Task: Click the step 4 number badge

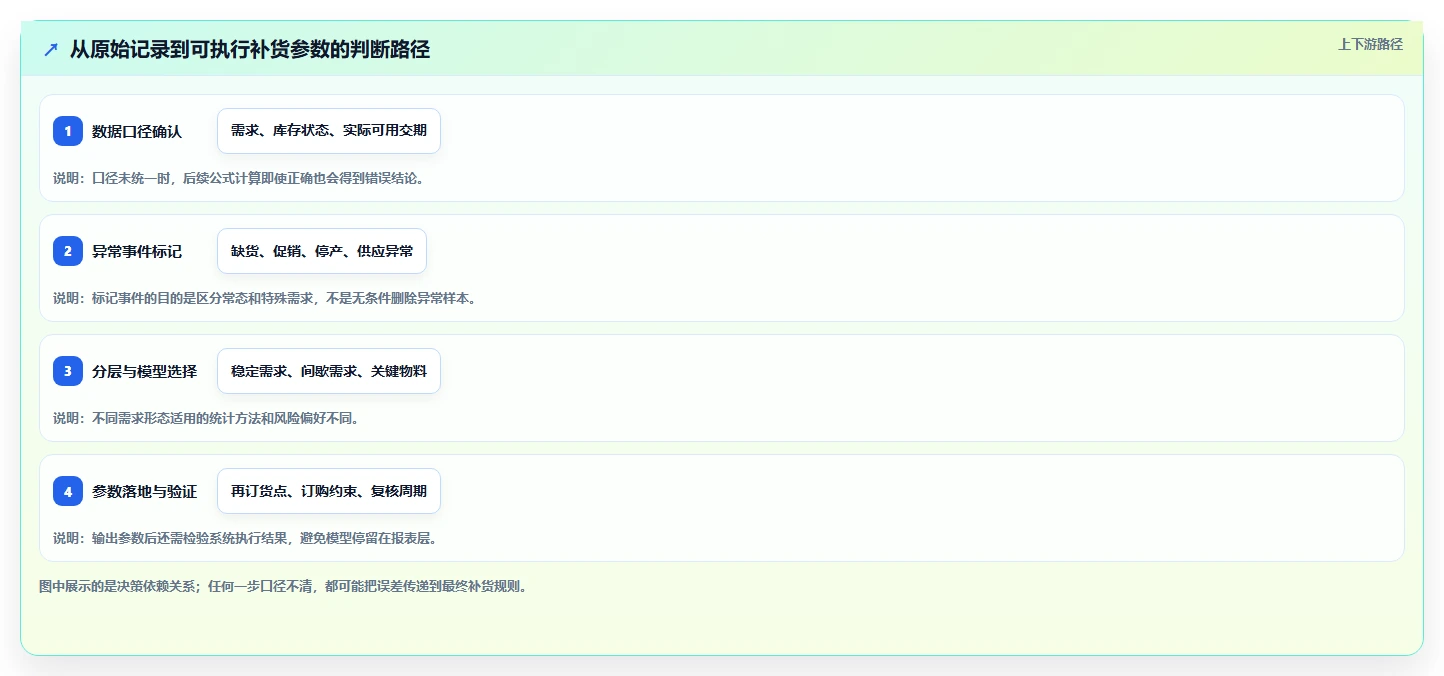Action: 68,491
